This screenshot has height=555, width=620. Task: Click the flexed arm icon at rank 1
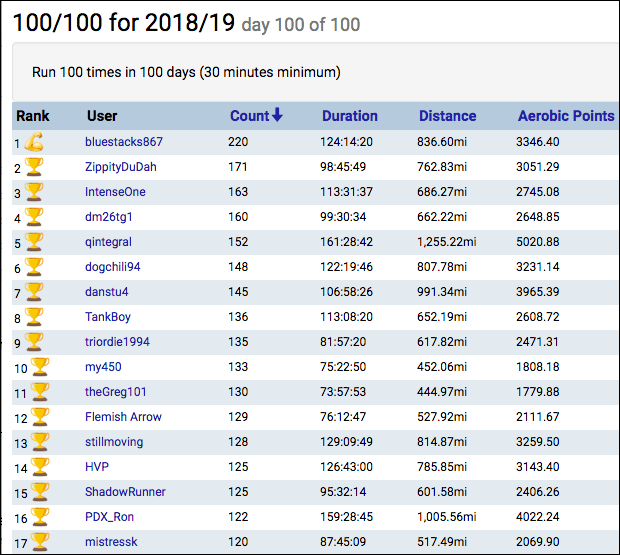coord(34,143)
